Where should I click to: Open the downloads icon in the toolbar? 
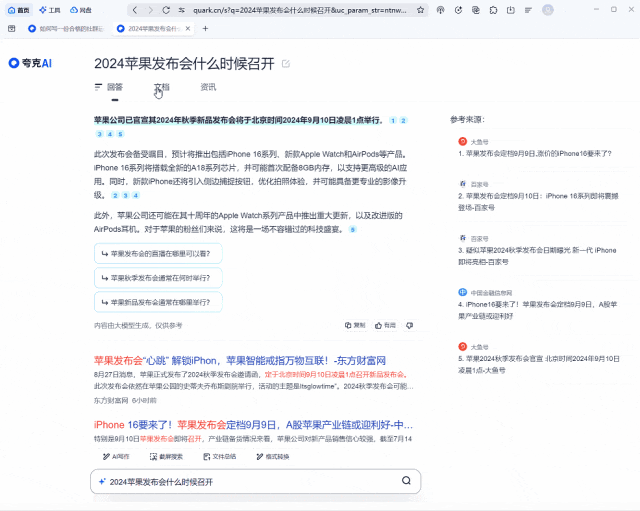[511, 10]
